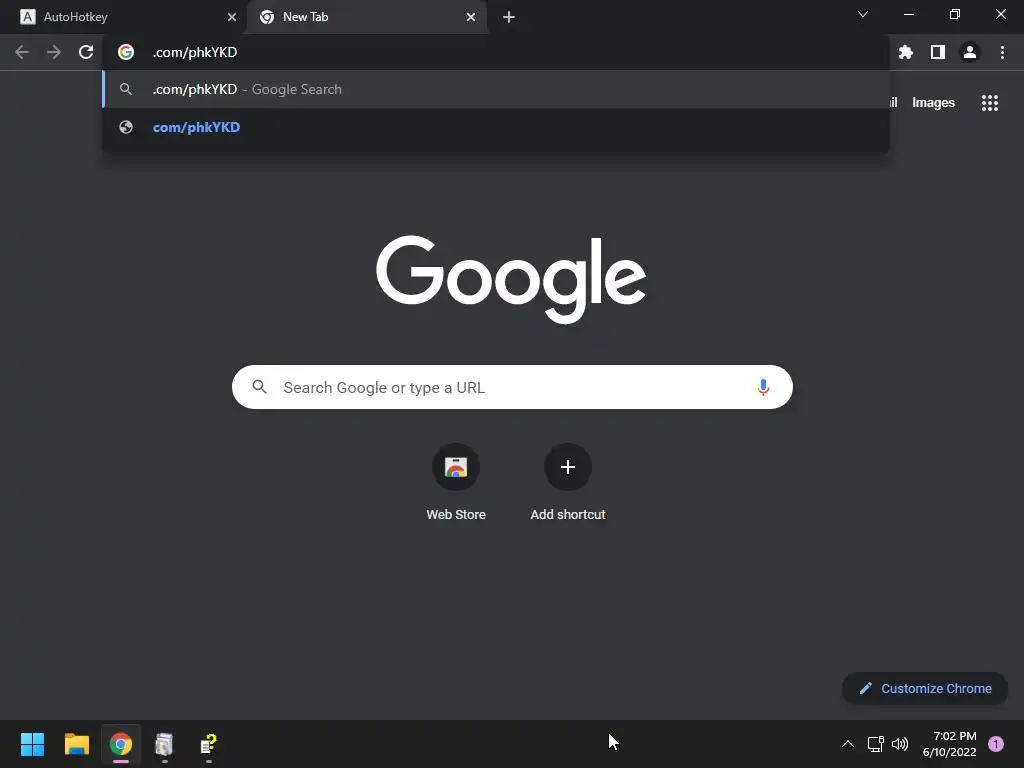The width and height of the screenshot is (1024, 768).
Task: Show hidden system tray icons
Action: point(847,744)
